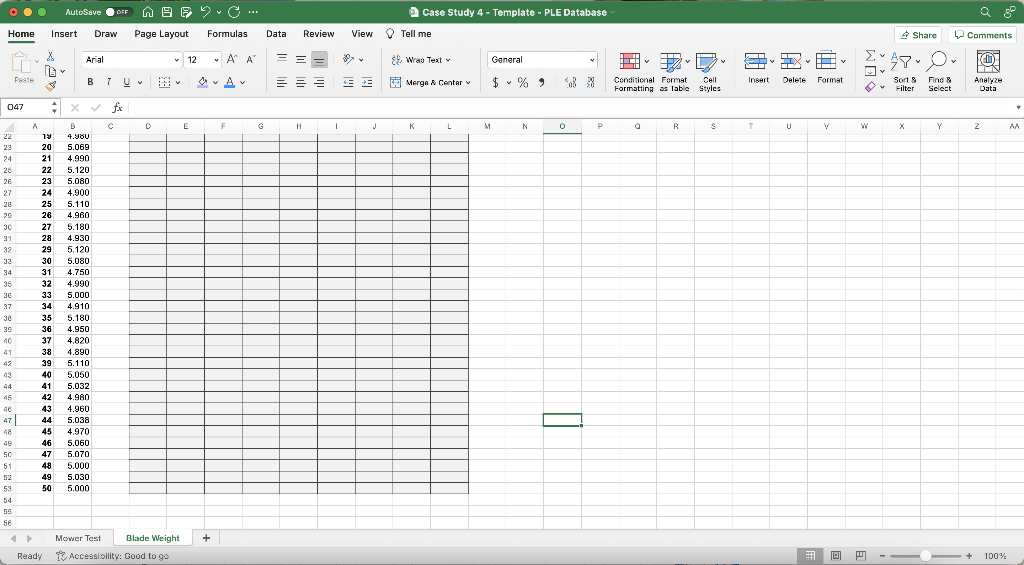Toggle bold formatting
Screen dimensions: 1024x565
(x=90, y=82)
